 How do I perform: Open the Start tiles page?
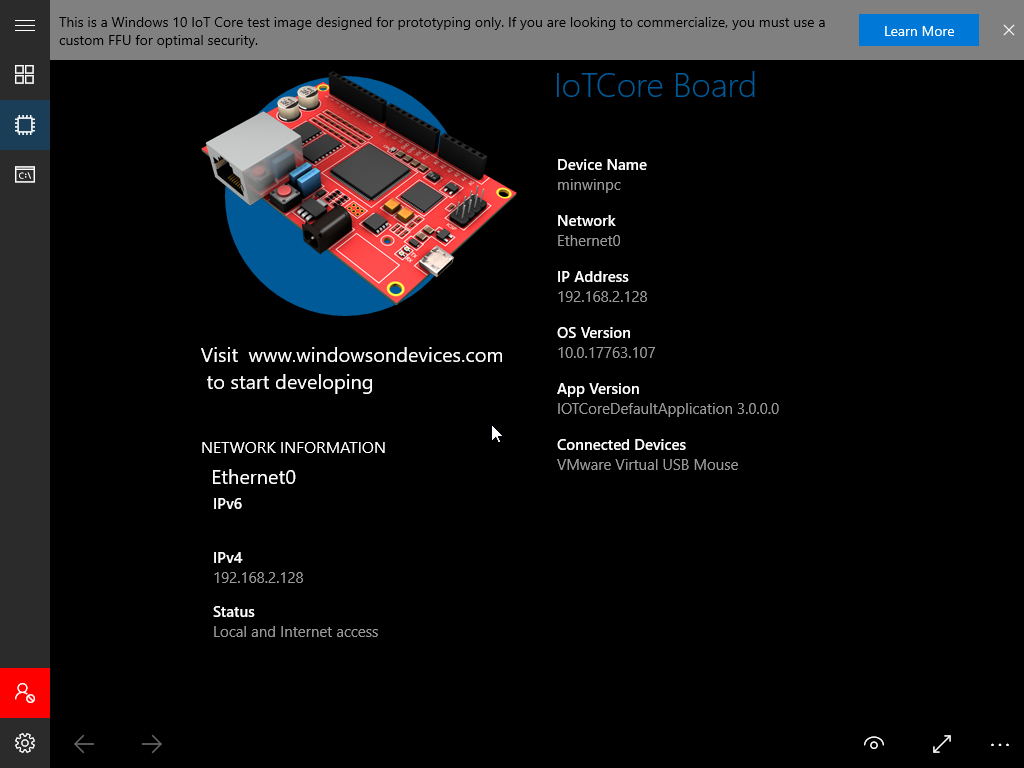click(x=25, y=75)
